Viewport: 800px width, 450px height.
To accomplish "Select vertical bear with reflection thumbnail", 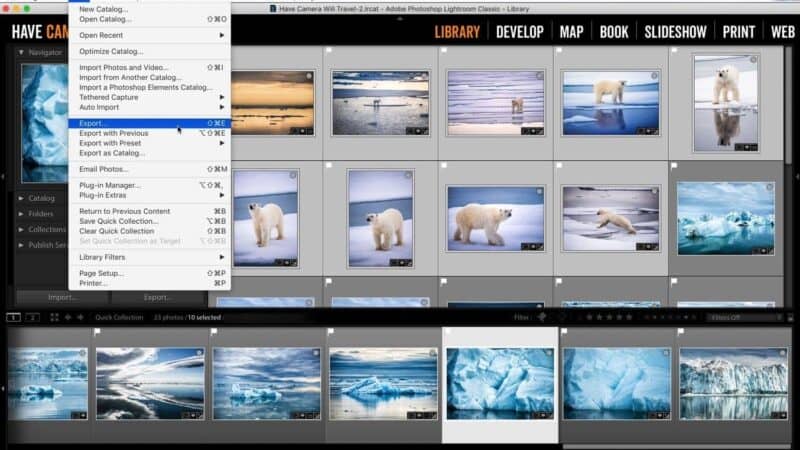I will (x=726, y=104).
